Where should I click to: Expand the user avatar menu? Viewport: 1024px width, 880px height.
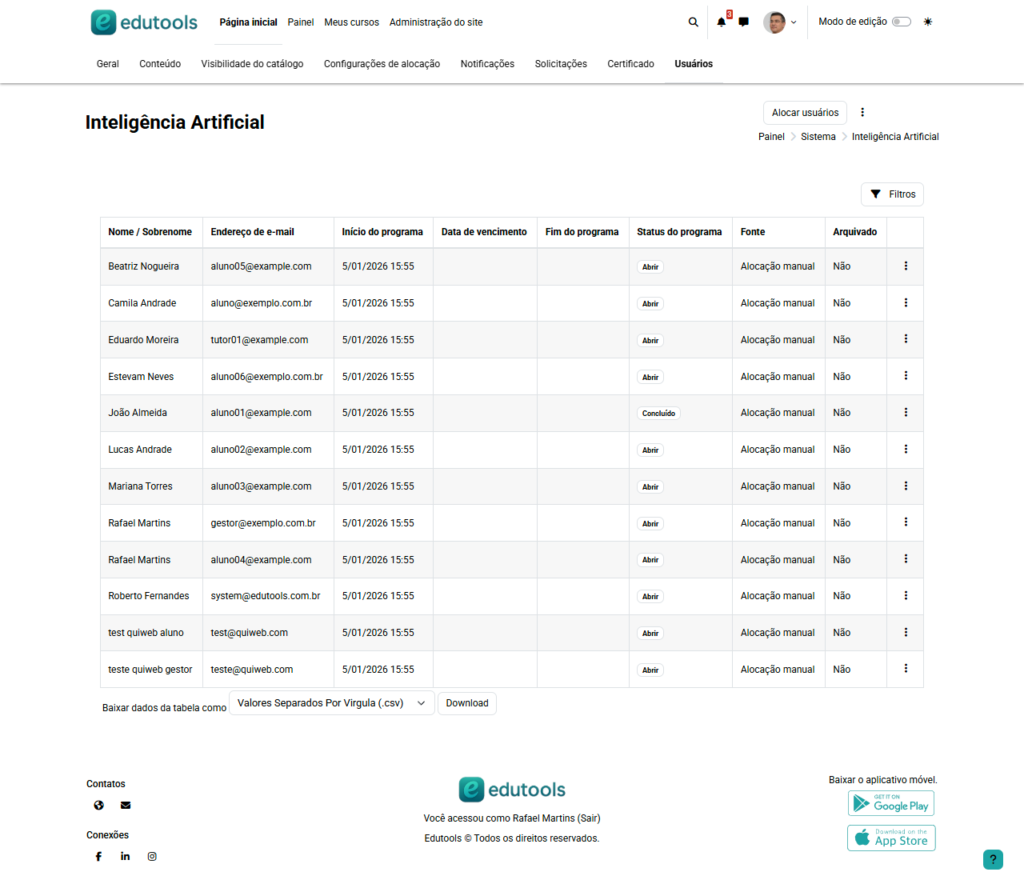(780, 22)
